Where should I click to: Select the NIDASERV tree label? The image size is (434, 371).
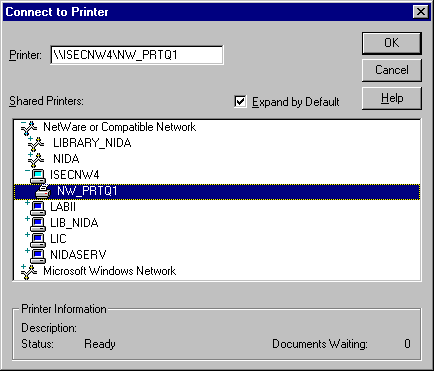click(78, 255)
